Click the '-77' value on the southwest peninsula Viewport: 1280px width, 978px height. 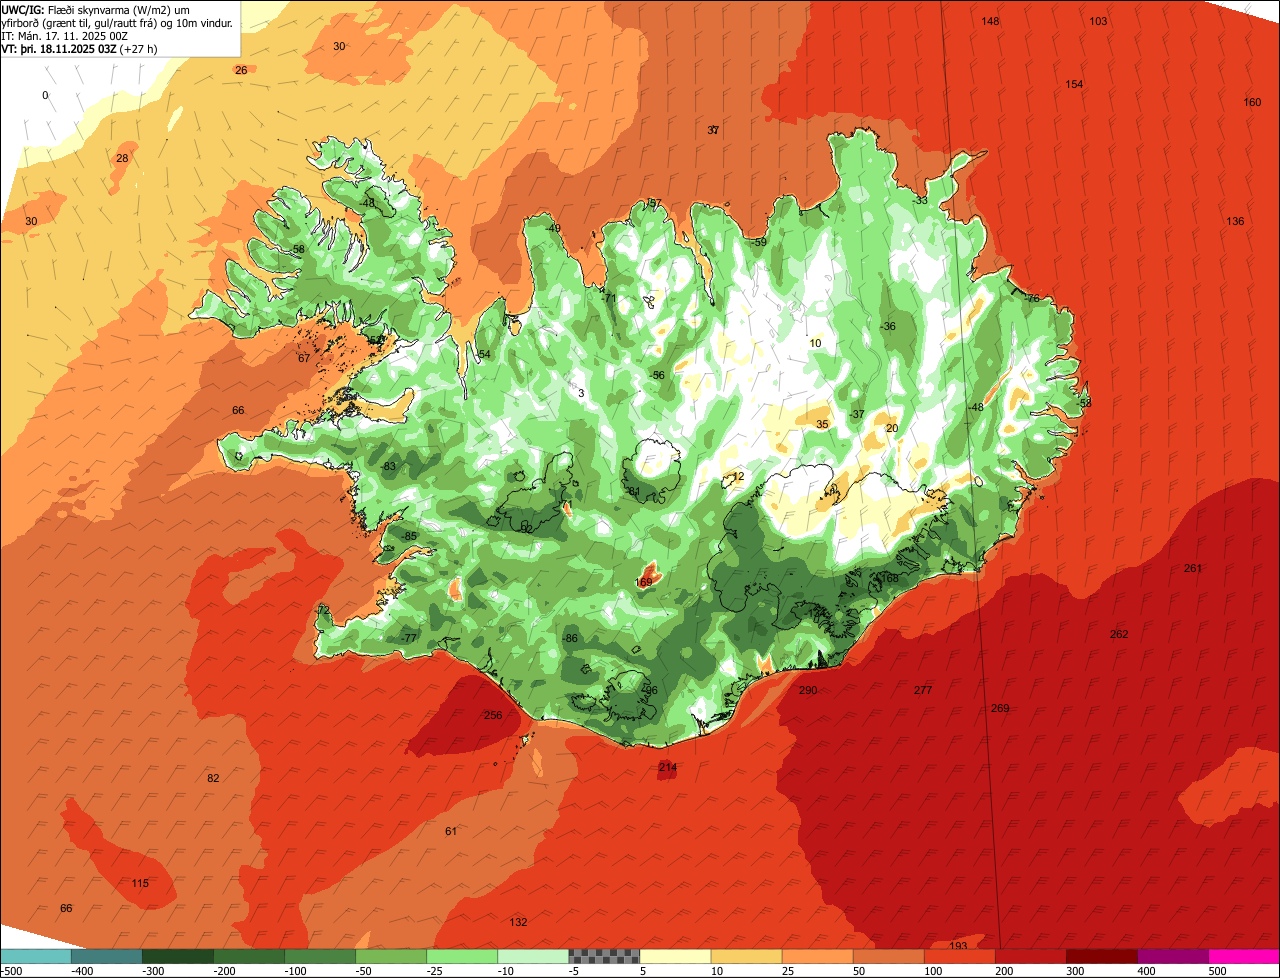click(x=409, y=638)
